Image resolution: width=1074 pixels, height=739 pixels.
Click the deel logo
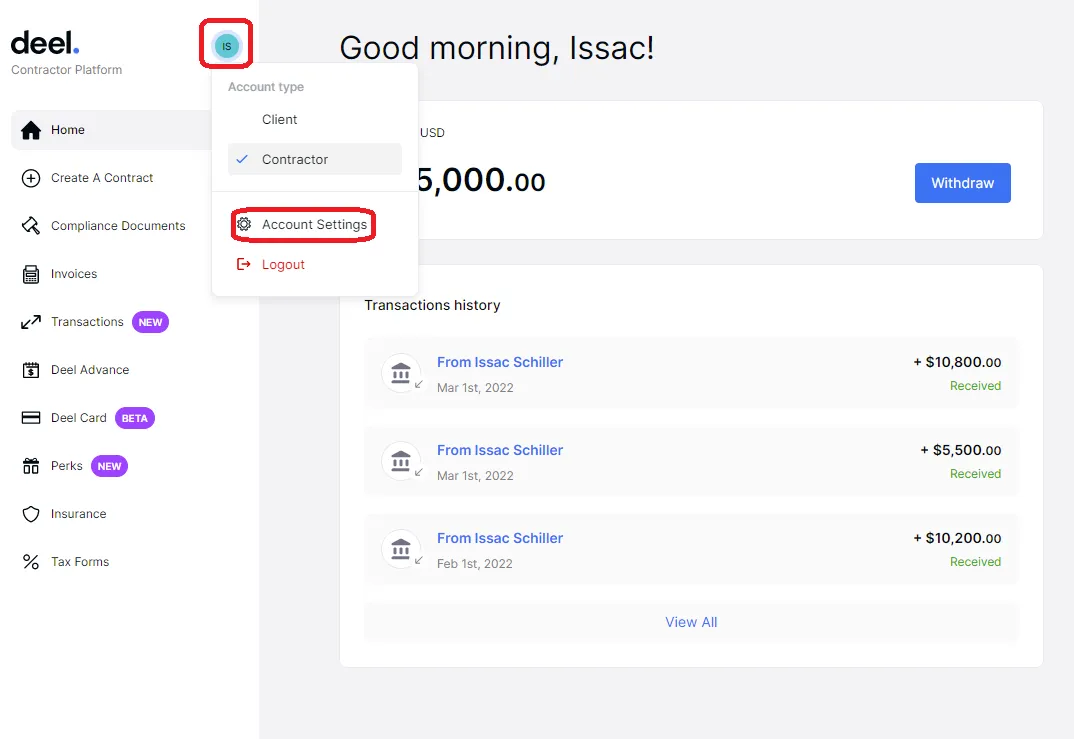(45, 43)
